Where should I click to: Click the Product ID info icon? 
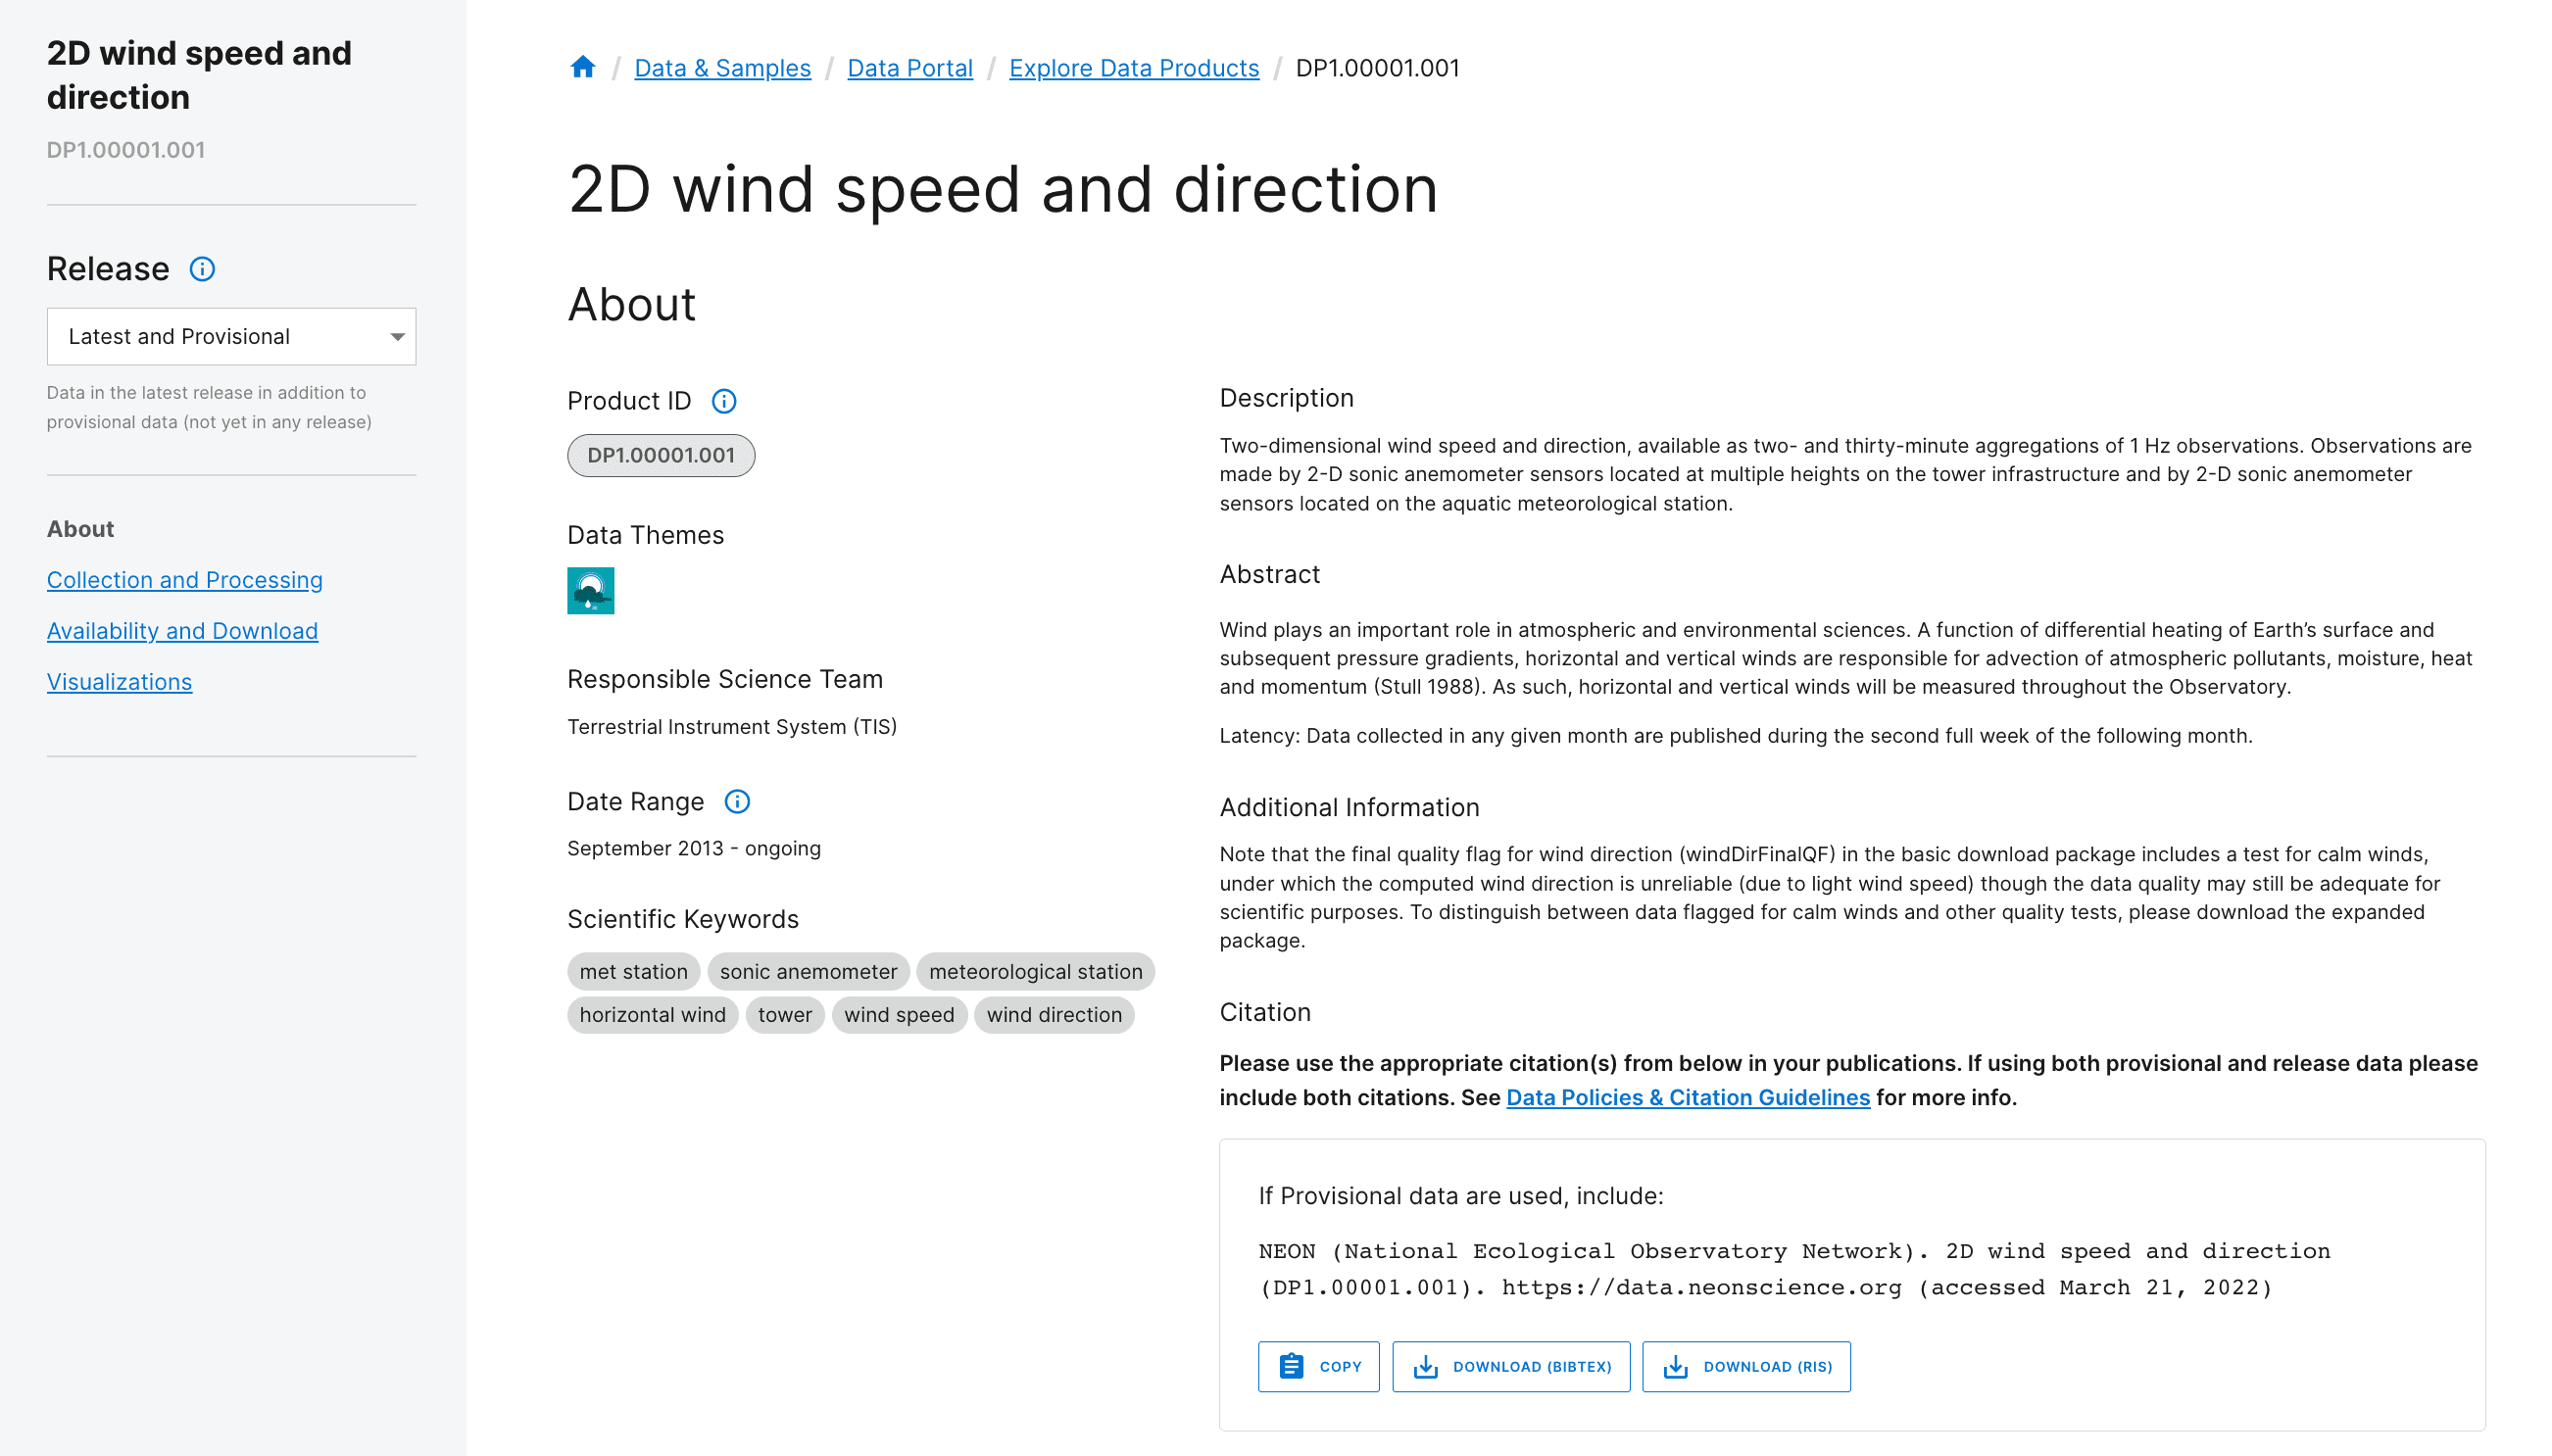(723, 401)
